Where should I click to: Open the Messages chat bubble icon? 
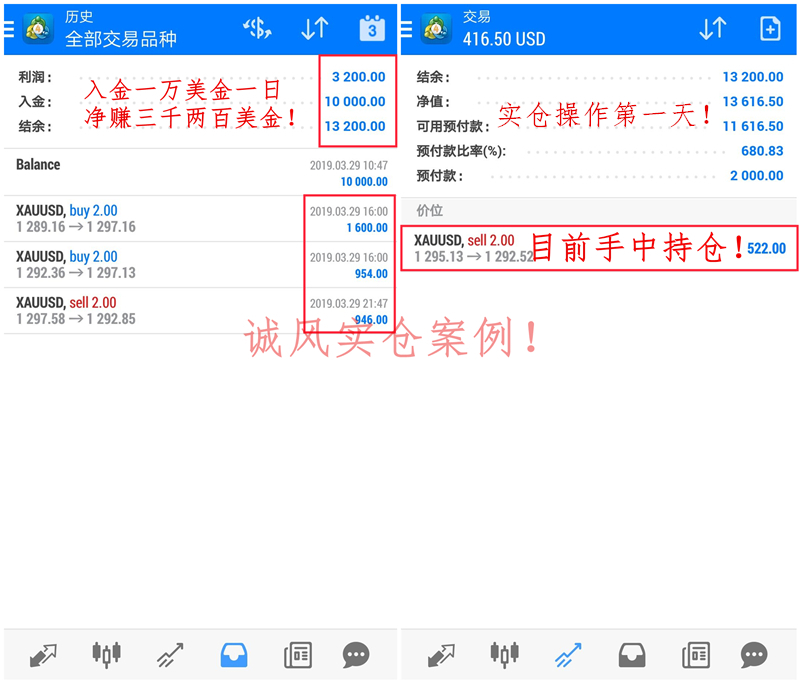(x=356, y=655)
